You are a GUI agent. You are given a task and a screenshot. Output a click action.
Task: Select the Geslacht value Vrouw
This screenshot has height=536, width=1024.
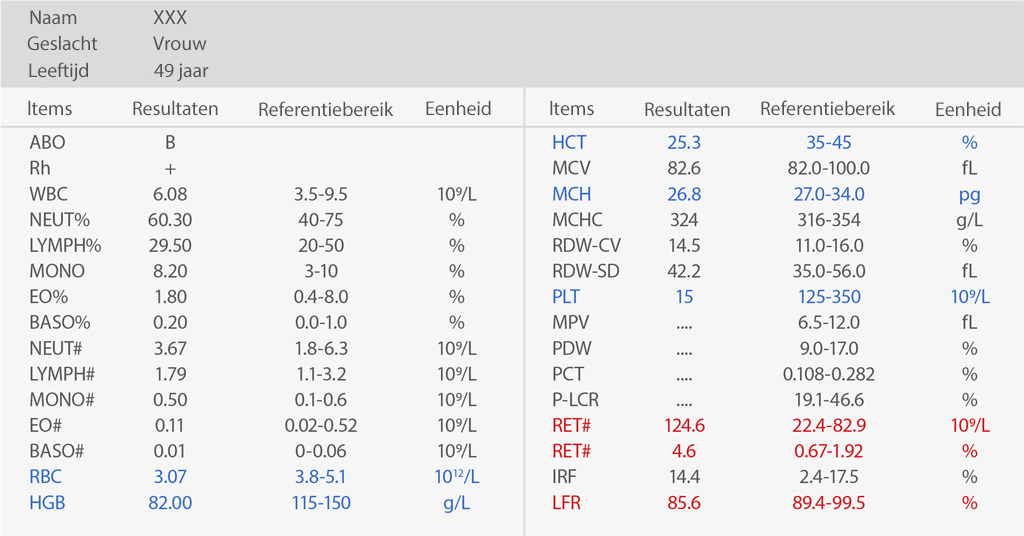[180, 44]
